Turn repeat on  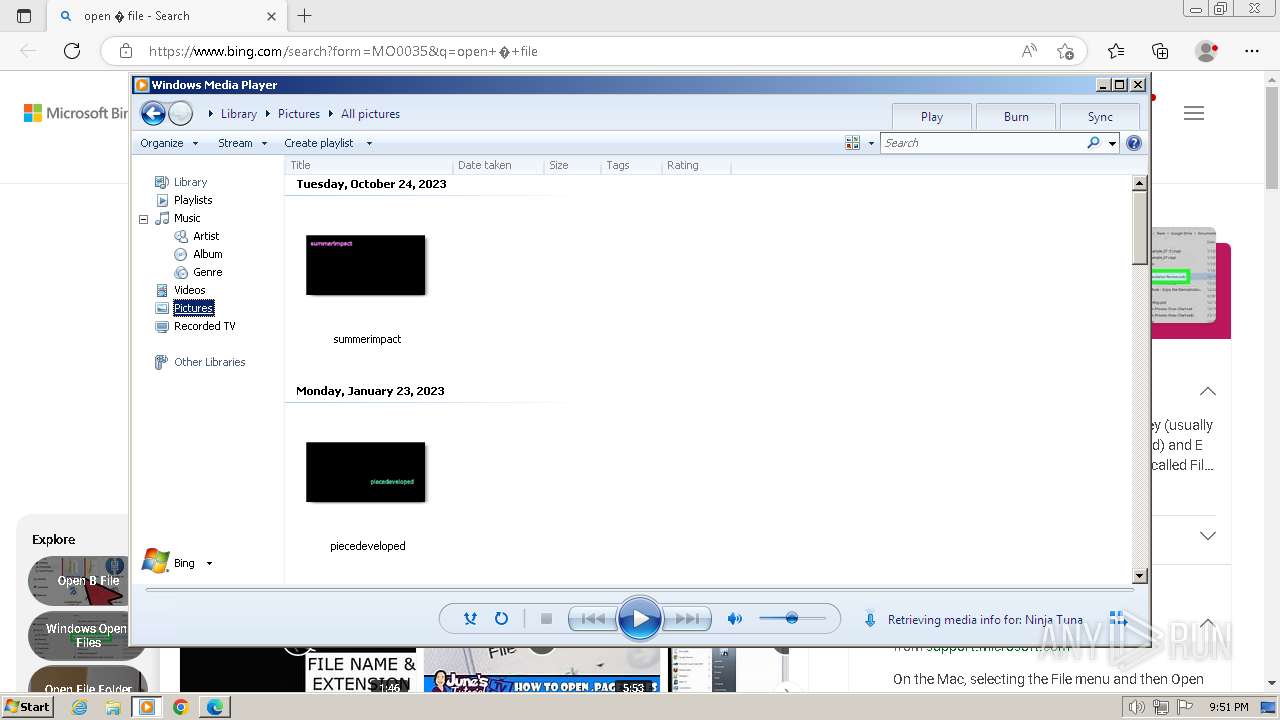(501, 619)
